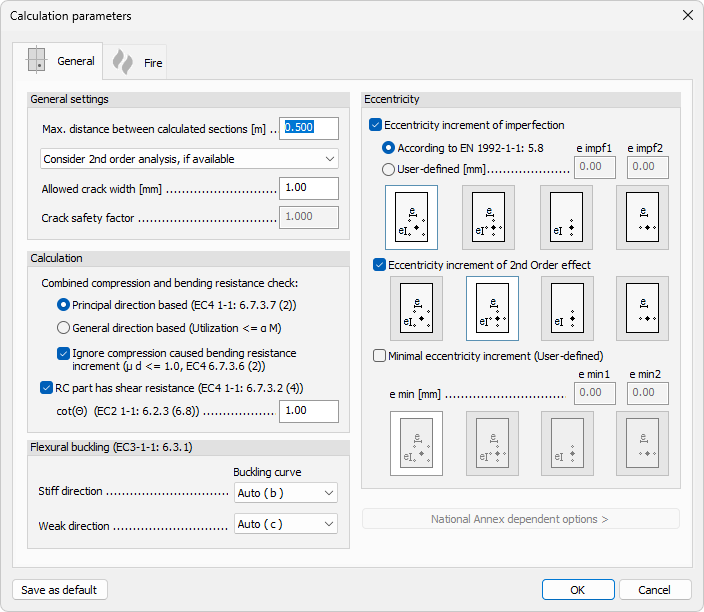This screenshot has width=704, height=612.
Task: Toggle Eccentricity increment of 2nd Order effect
Action: [379, 265]
